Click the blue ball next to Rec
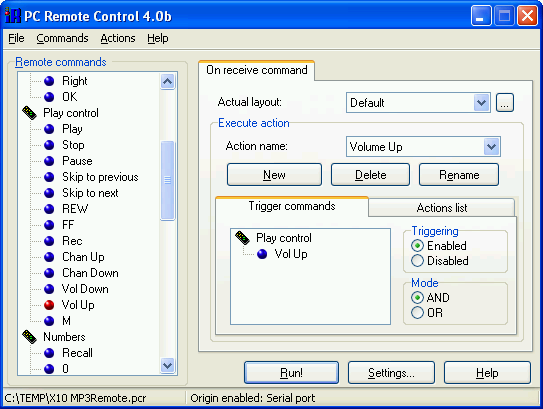This screenshot has width=543, height=409. click(49, 241)
